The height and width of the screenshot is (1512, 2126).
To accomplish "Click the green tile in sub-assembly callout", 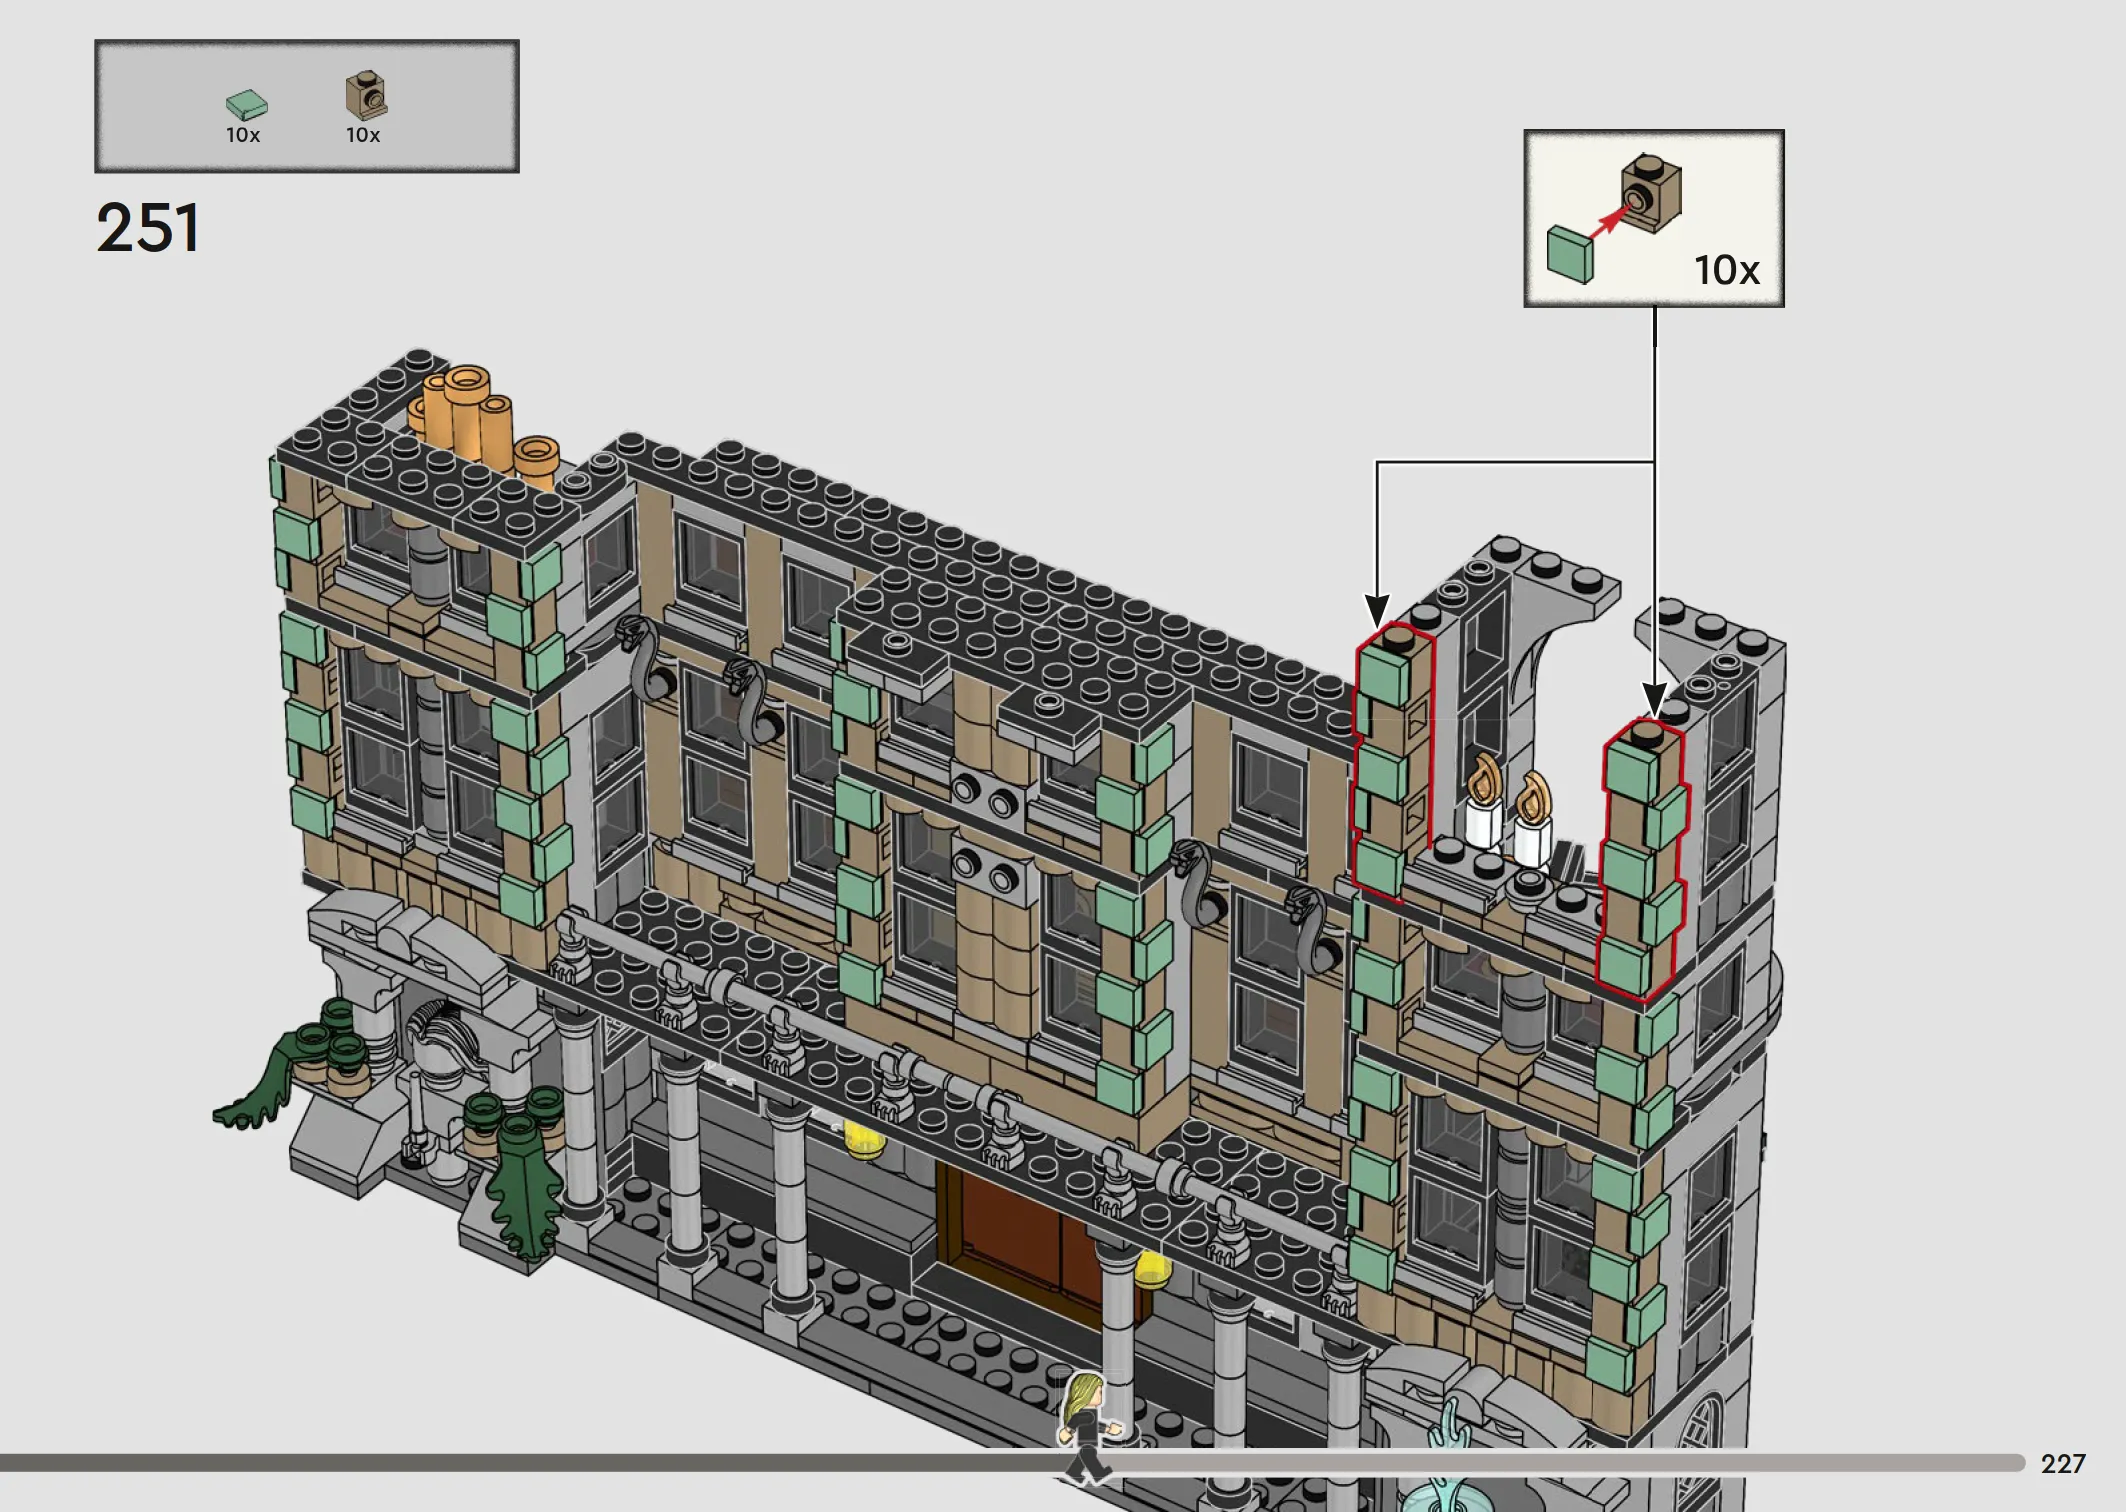I will coord(1570,254).
